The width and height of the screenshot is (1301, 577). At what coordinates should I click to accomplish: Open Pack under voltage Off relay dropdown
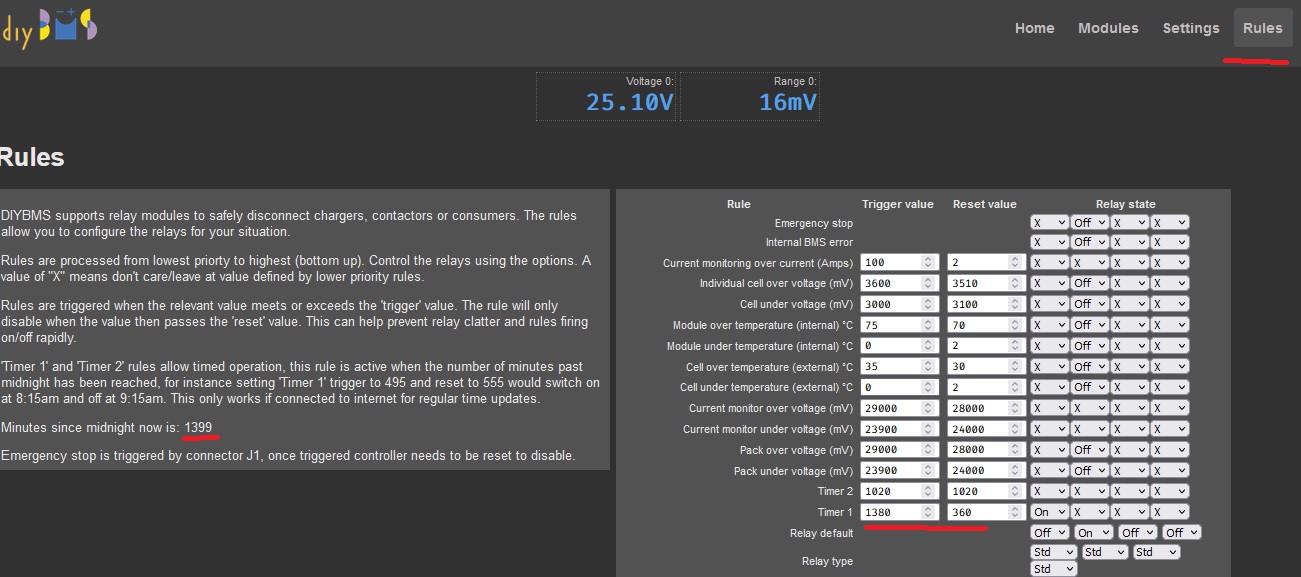pos(1089,470)
